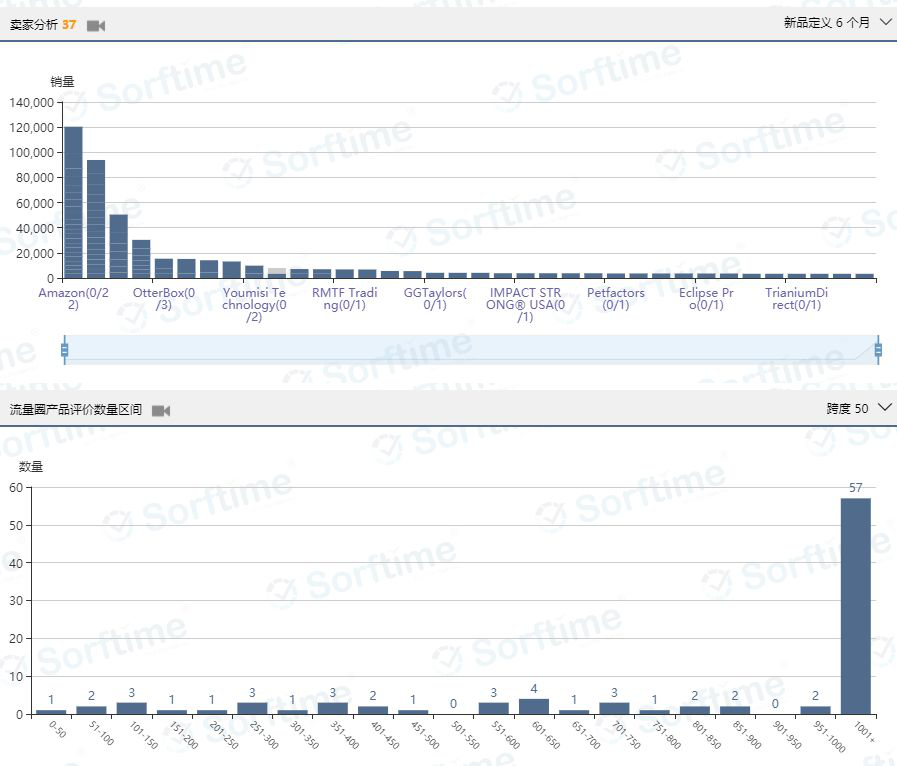This screenshot has width=897, height=766.
Task: Click video camera icon beside 卖家分析
Action: pos(96,25)
